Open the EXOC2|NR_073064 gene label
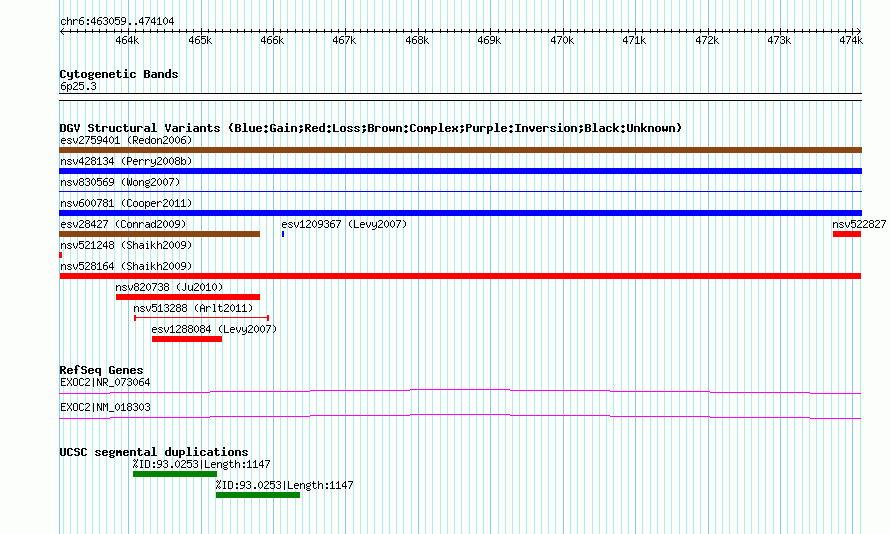Image resolution: width=890 pixels, height=534 pixels. (x=105, y=382)
